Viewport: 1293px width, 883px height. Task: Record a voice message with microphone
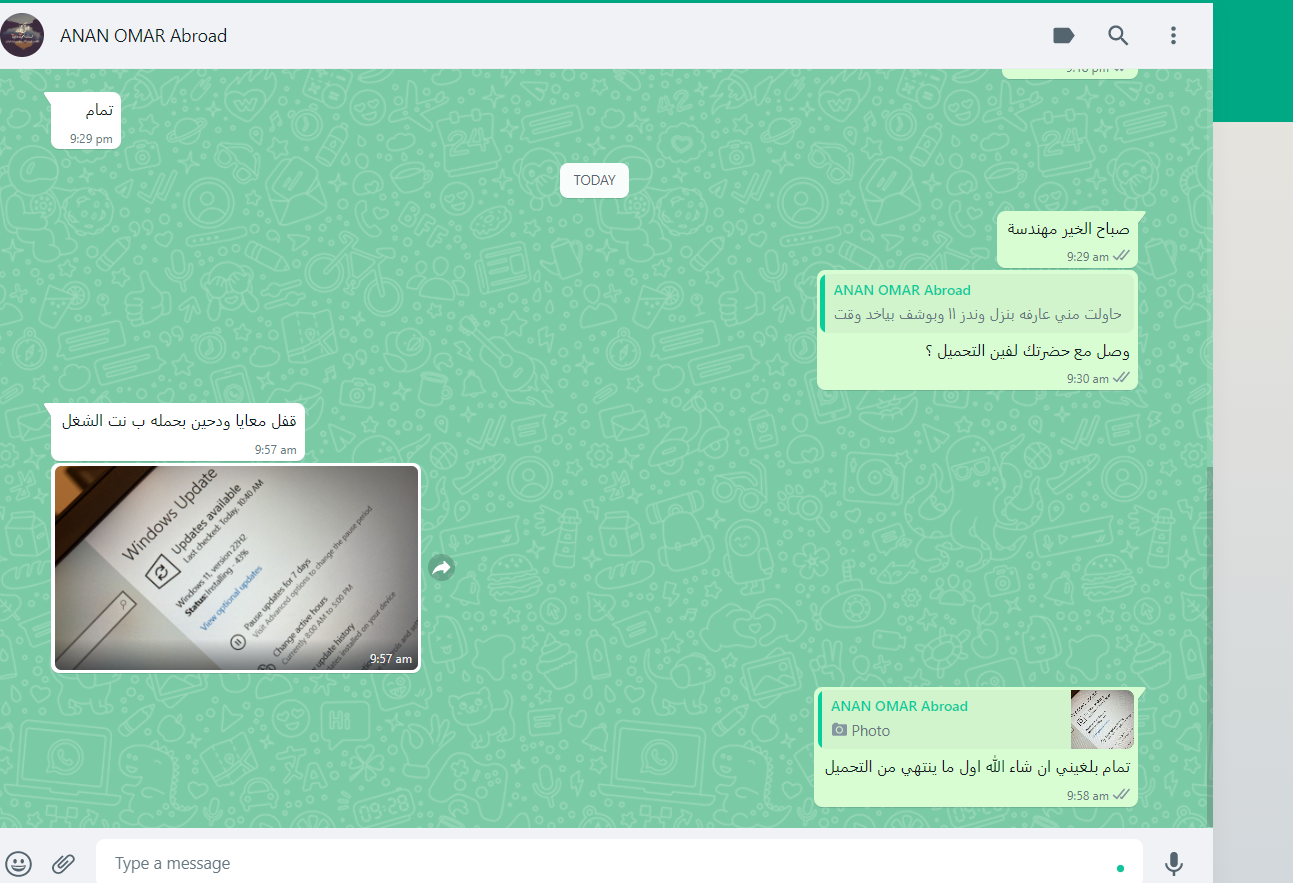click(1174, 863)
